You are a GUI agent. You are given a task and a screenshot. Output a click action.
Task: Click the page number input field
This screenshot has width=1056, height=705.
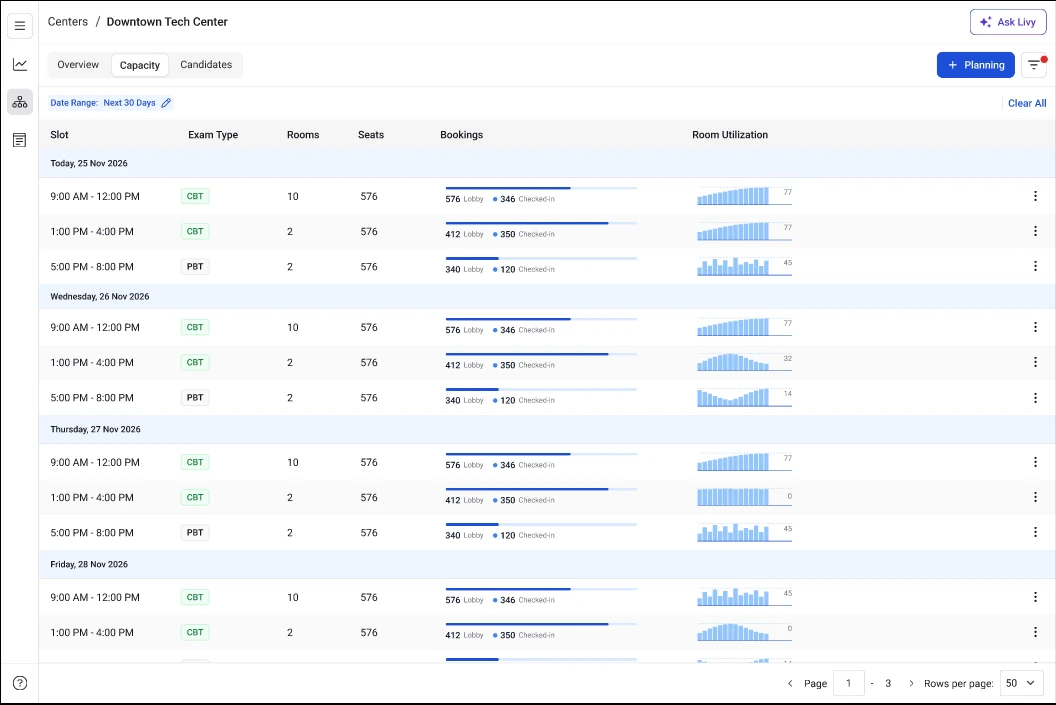(848, 683)
